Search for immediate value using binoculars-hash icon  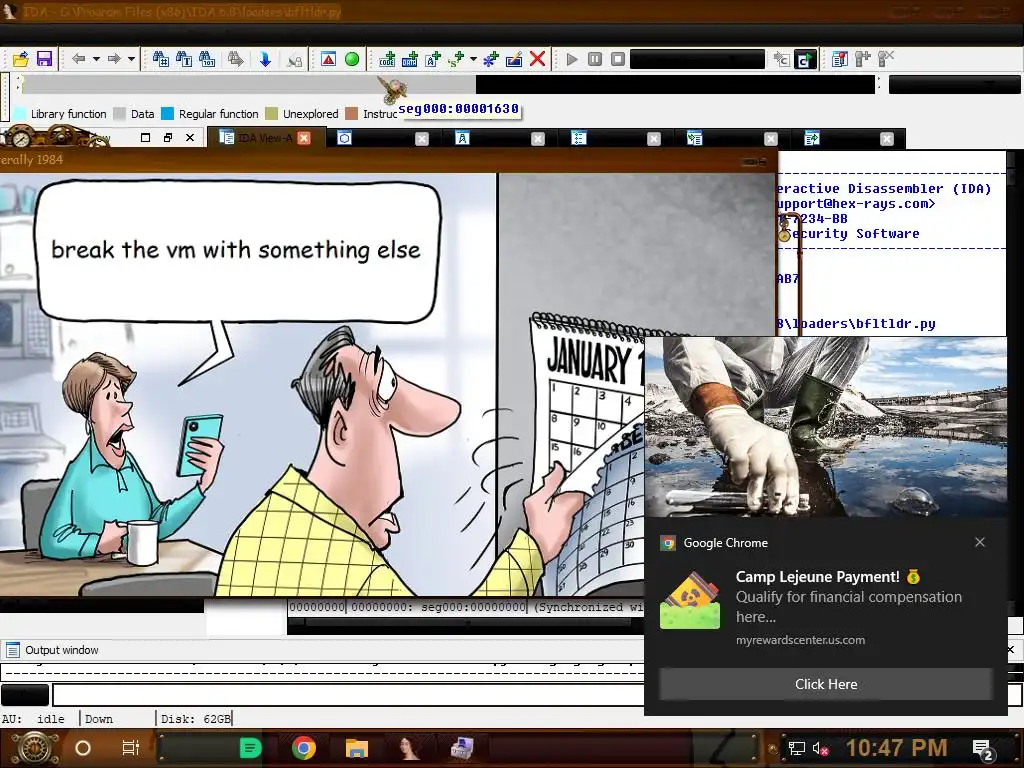161,59
